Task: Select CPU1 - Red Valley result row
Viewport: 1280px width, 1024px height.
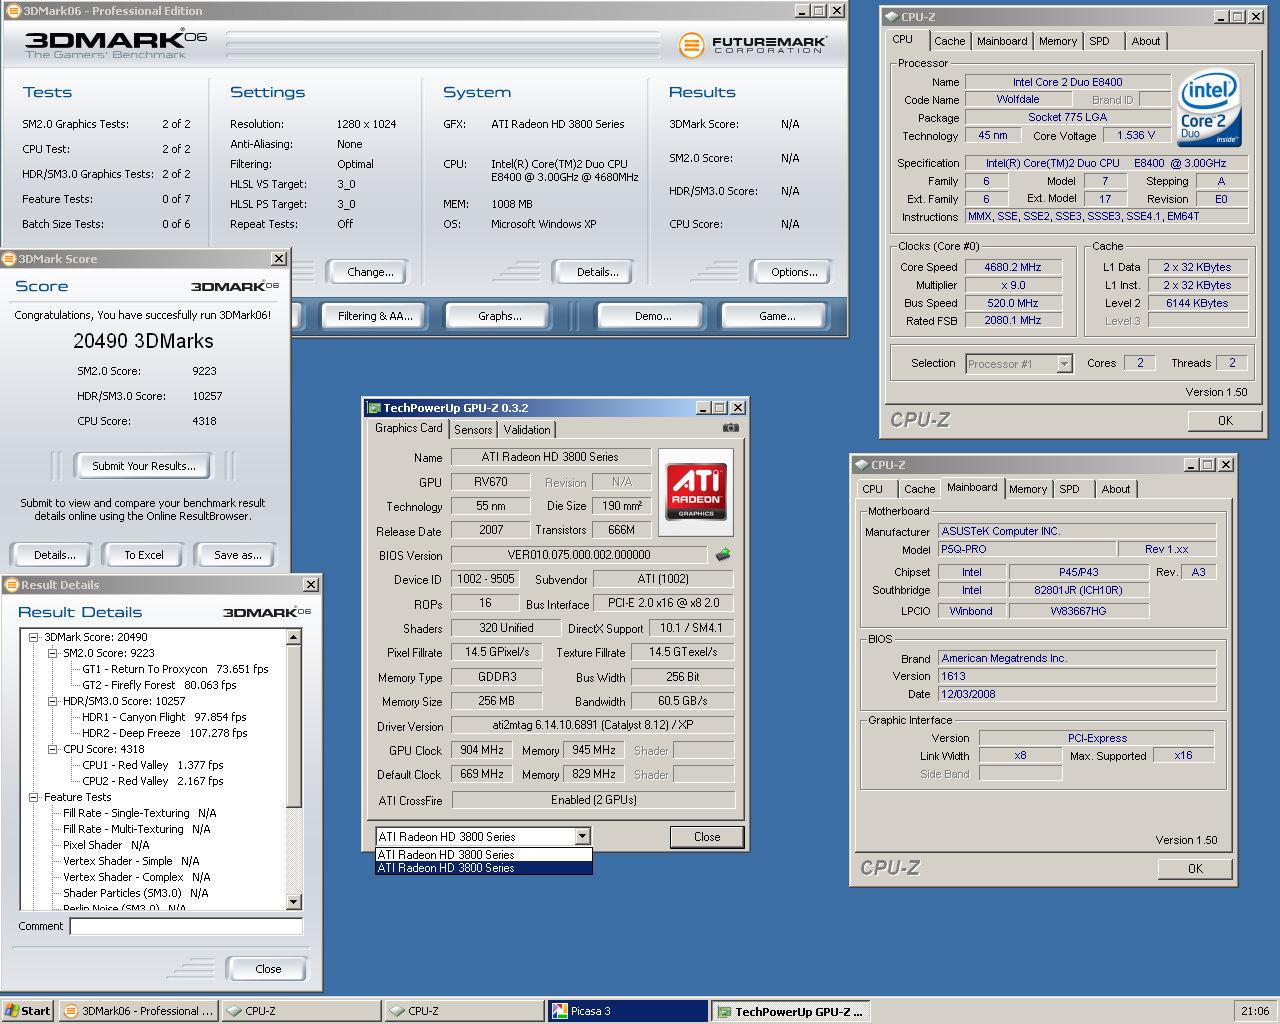Action: coord(152,765)
